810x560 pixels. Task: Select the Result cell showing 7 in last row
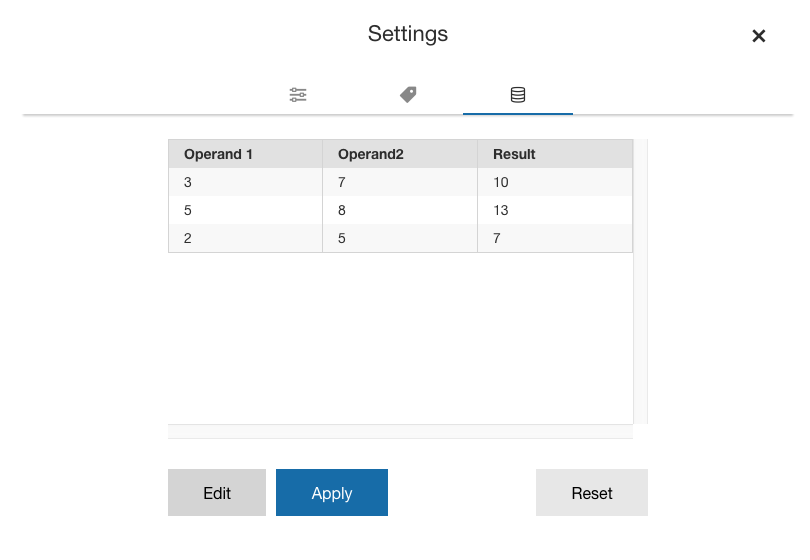point(555,238)
